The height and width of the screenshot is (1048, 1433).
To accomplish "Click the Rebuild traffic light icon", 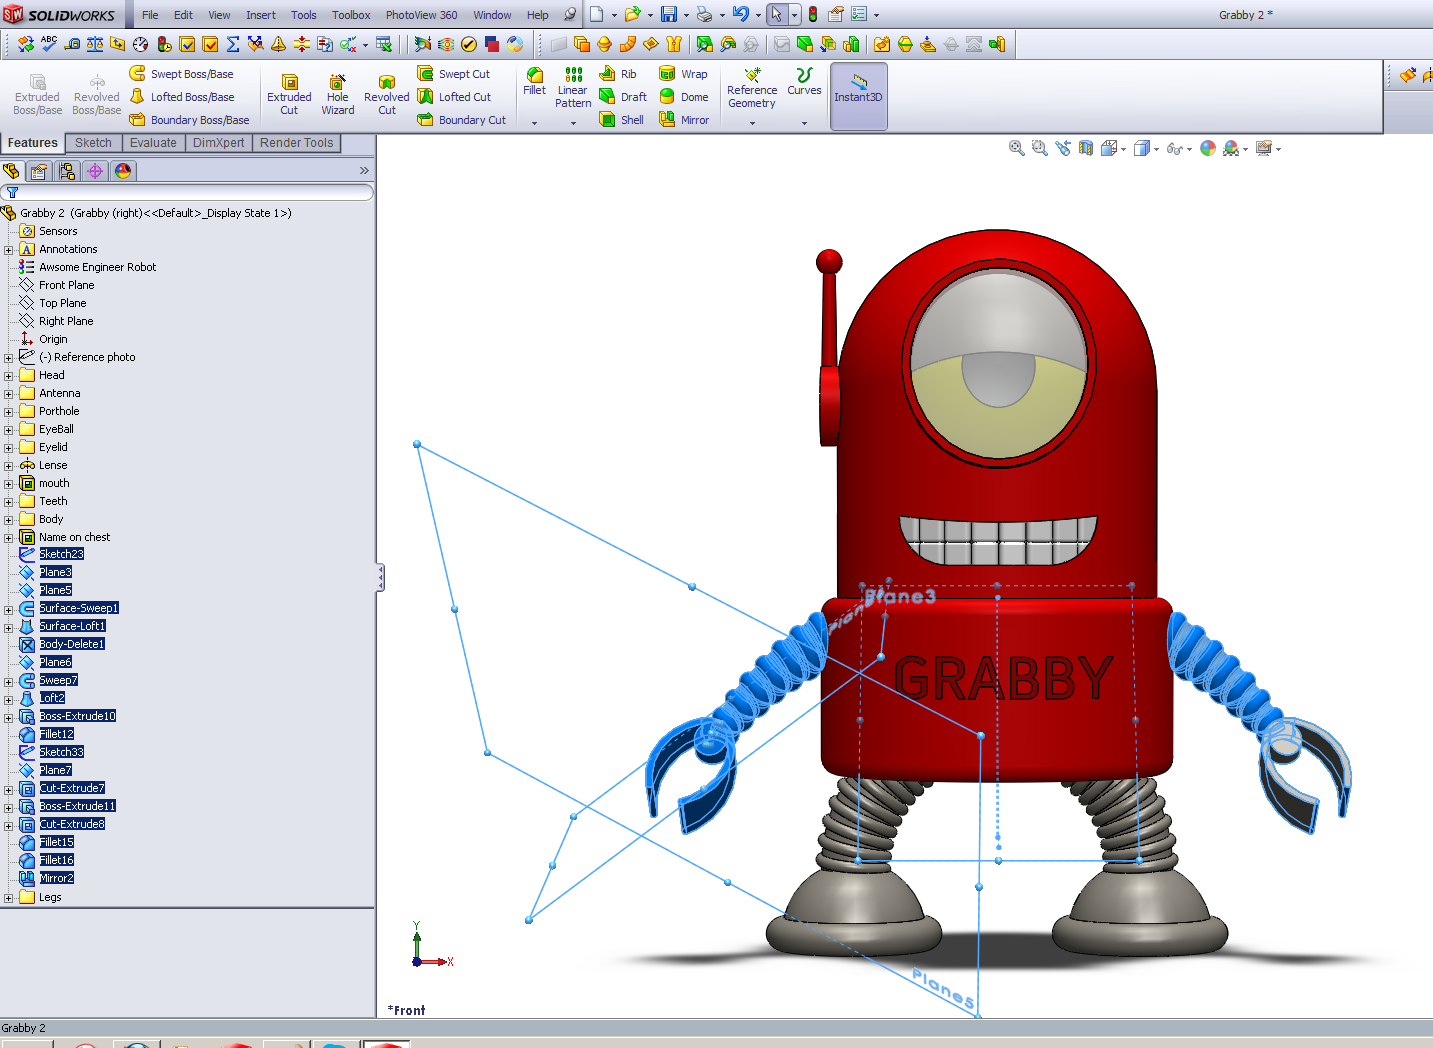I will (813, 15).
